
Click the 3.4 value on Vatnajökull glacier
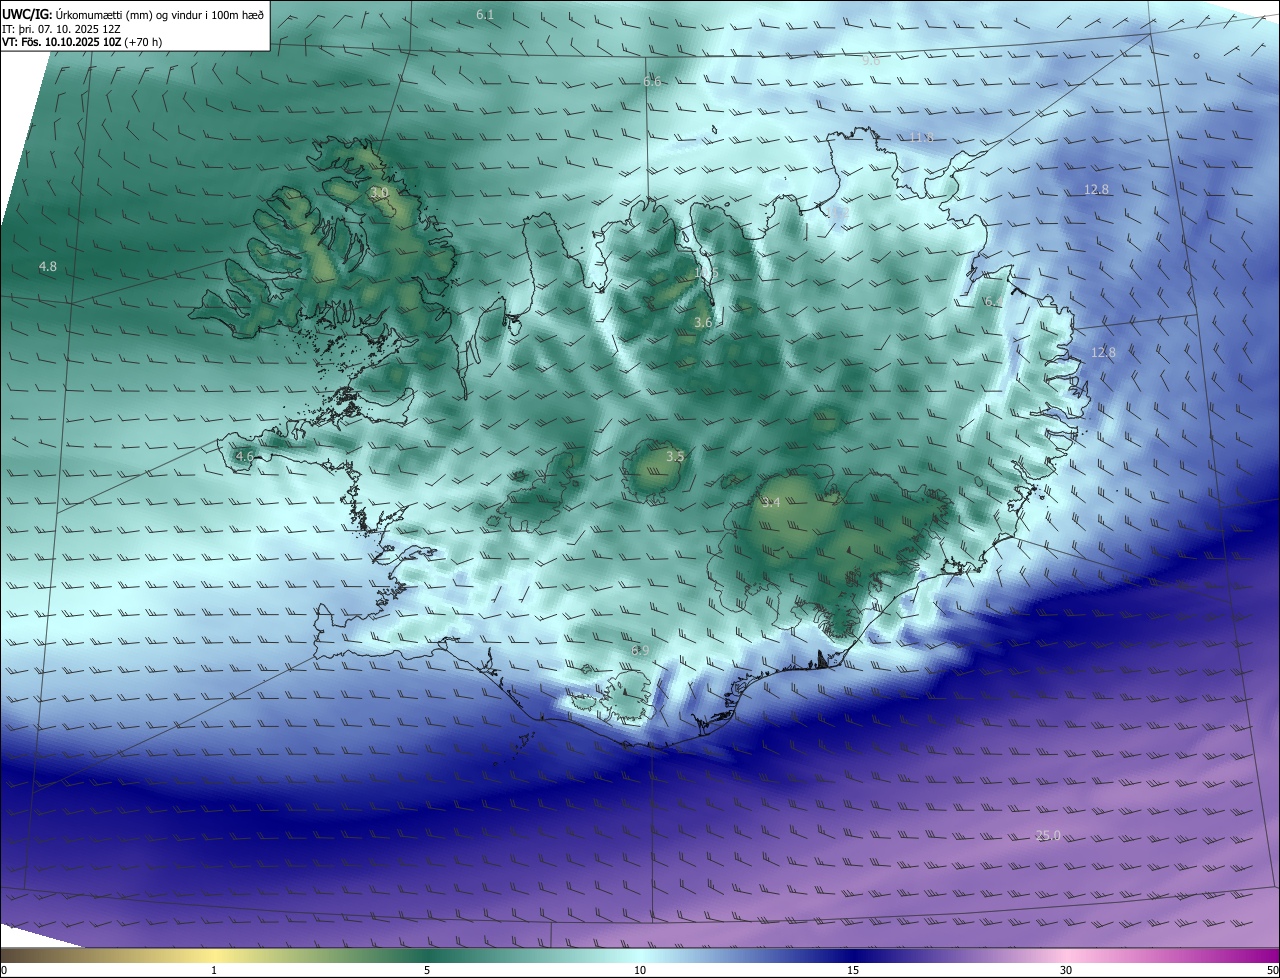tap(770, 503)
